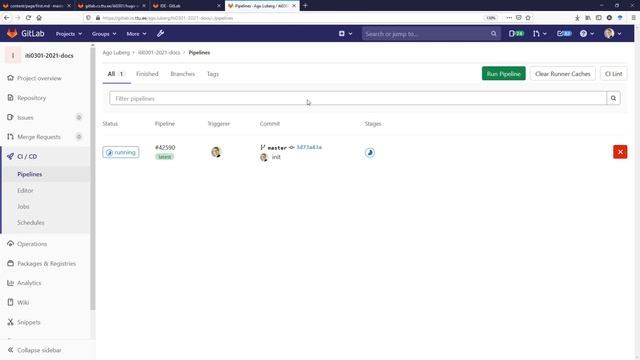This screenshot has height=360, width=640.
Task: Open the init commit message link
Action: tap(276, 157)
